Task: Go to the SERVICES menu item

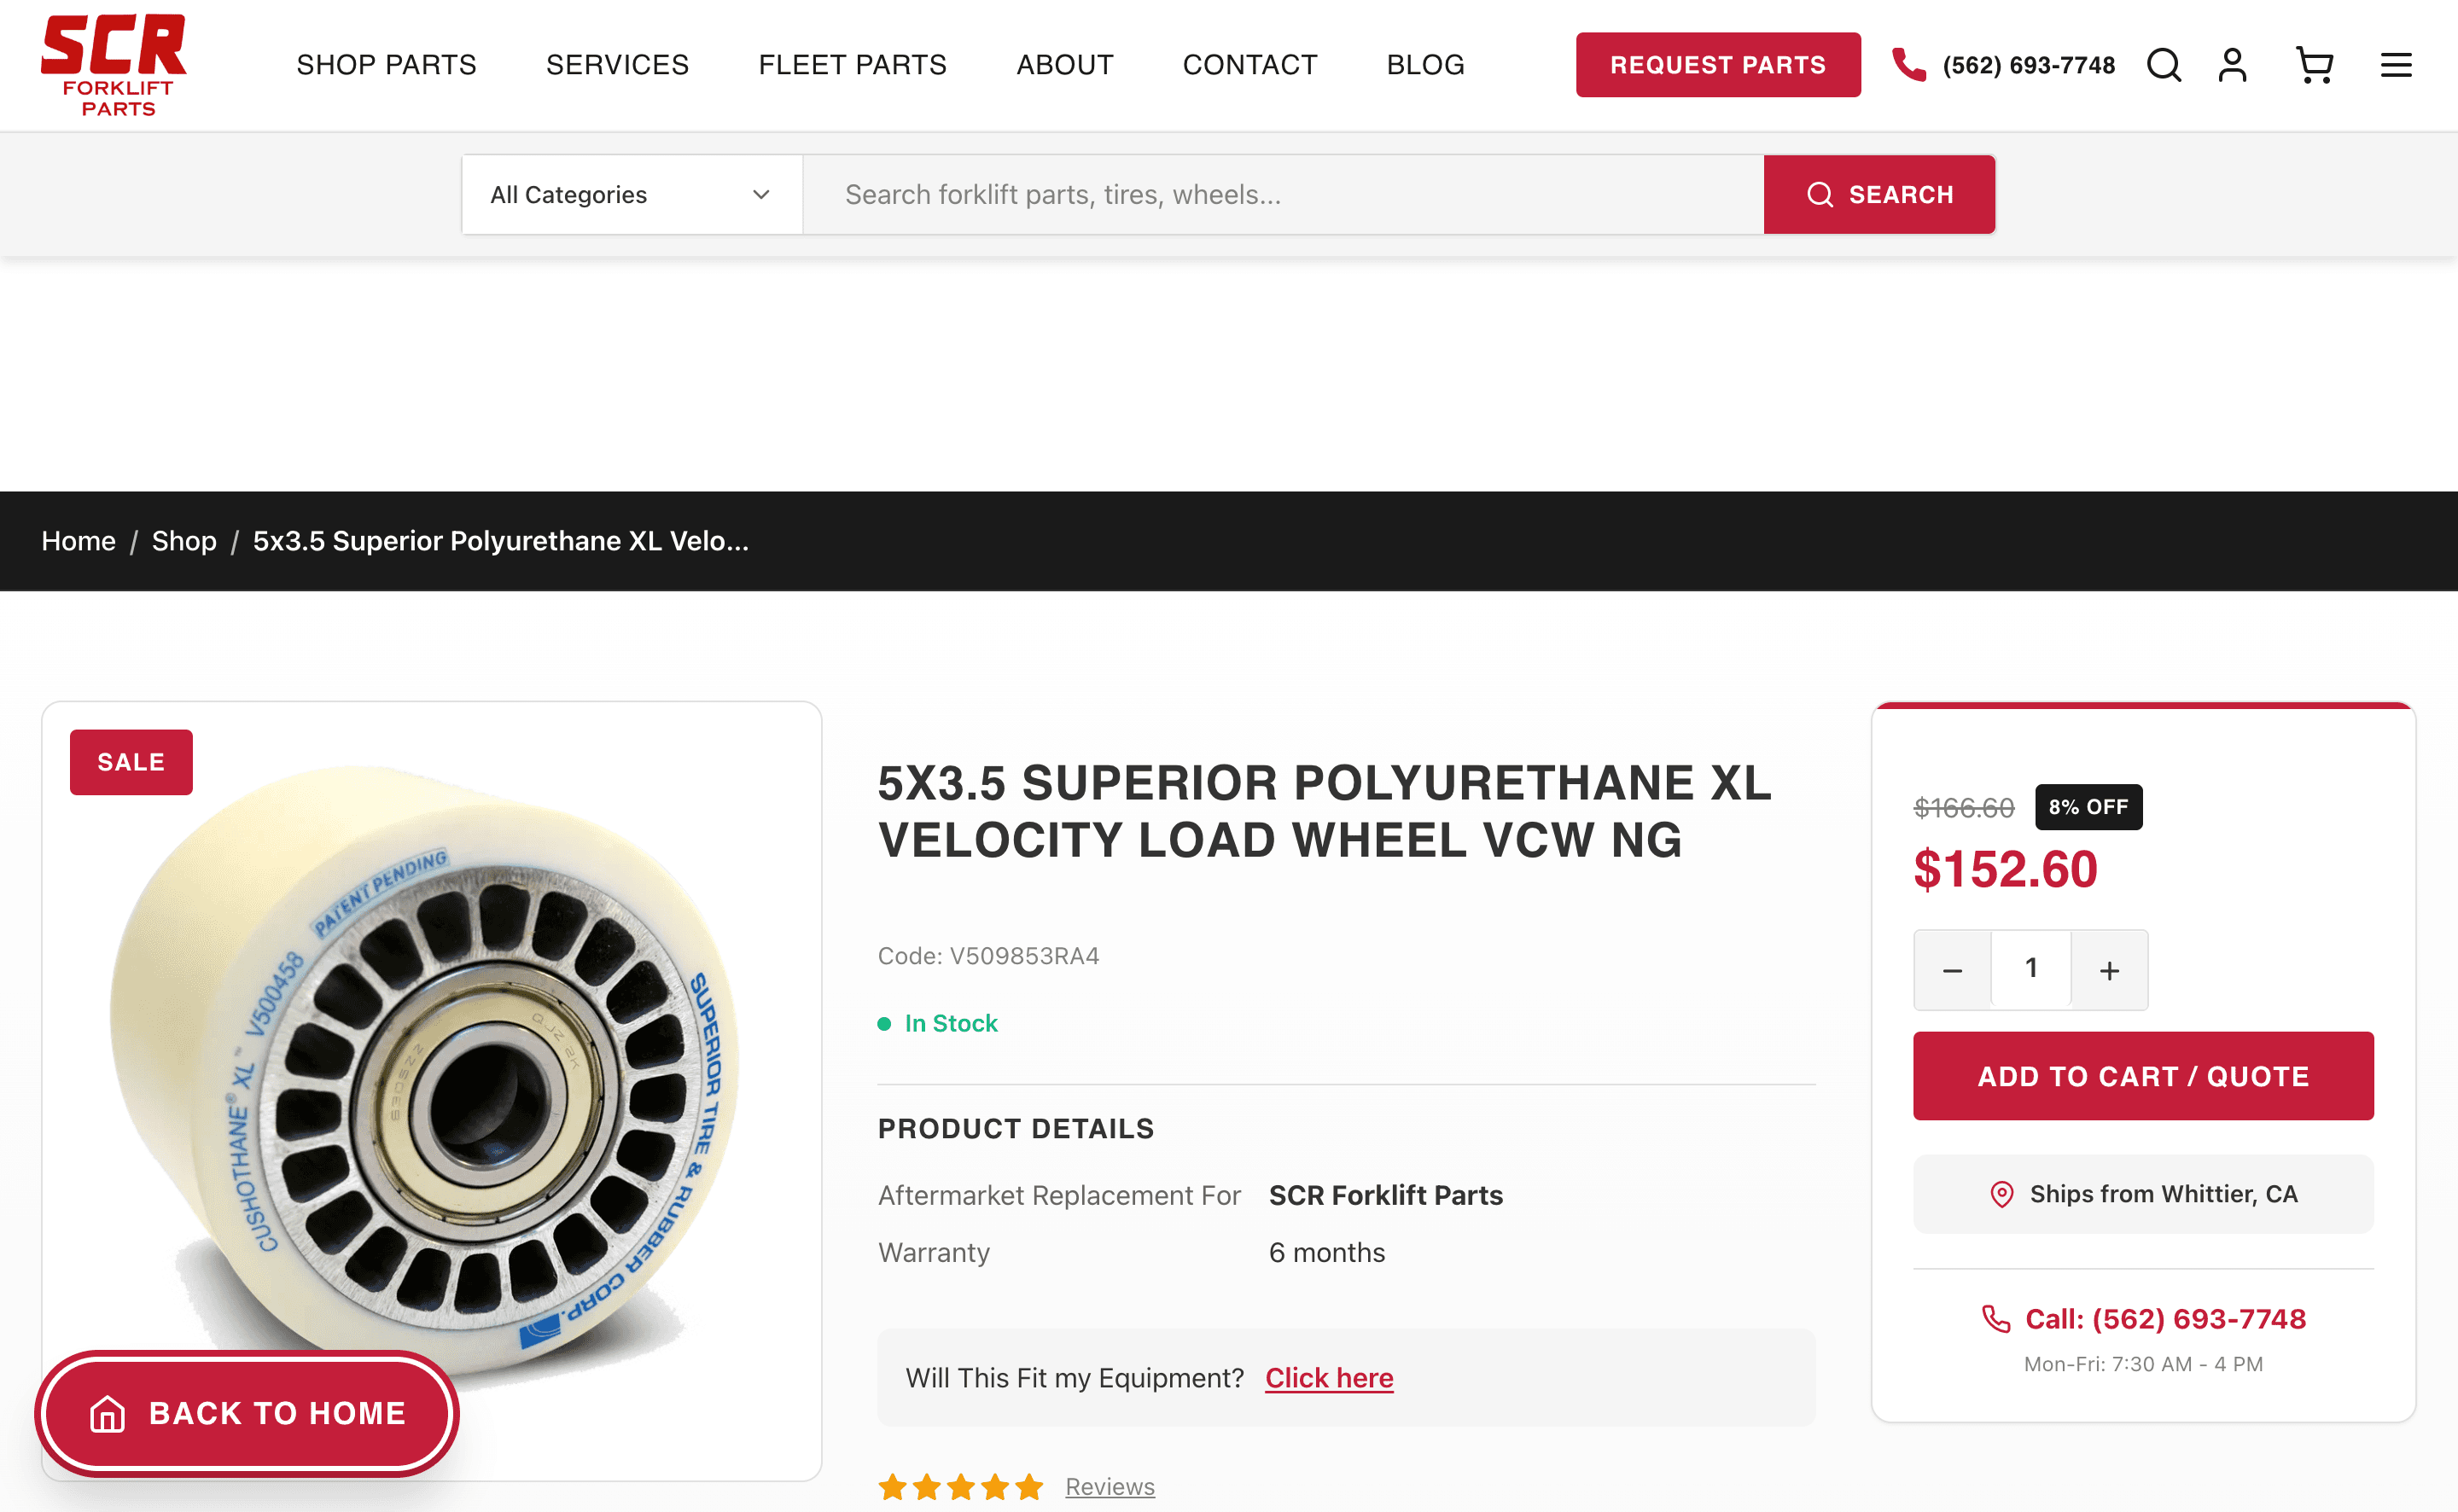Action: pyautogui.click(x=617, y=65)
